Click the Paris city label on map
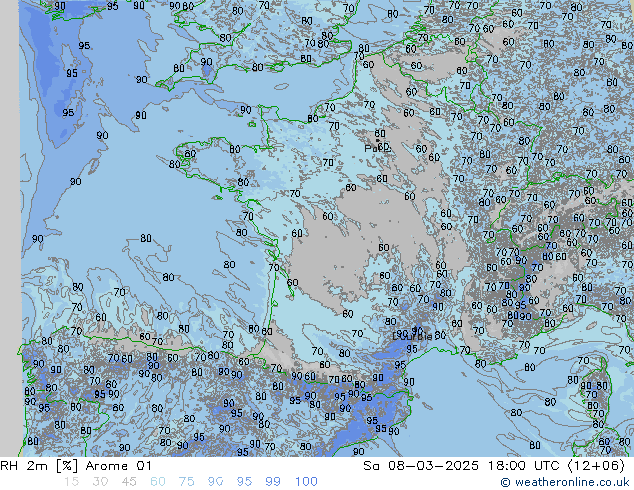 [x=378, y=148]
